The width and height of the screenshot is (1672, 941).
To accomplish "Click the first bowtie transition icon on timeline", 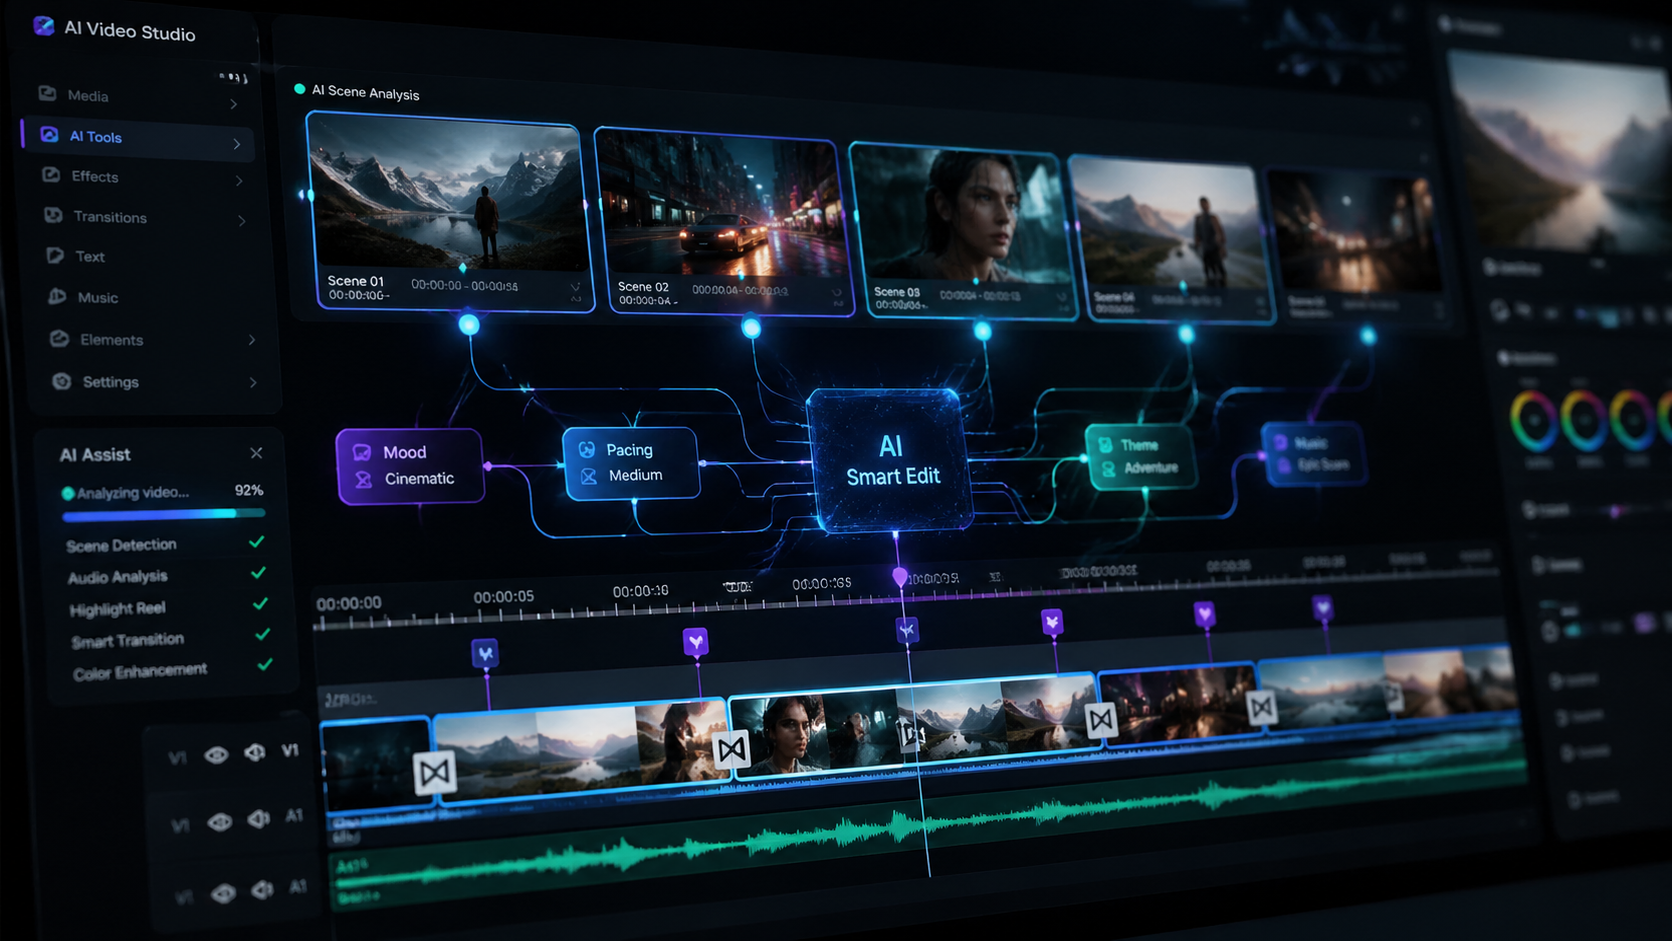I will tap(435, 772).
